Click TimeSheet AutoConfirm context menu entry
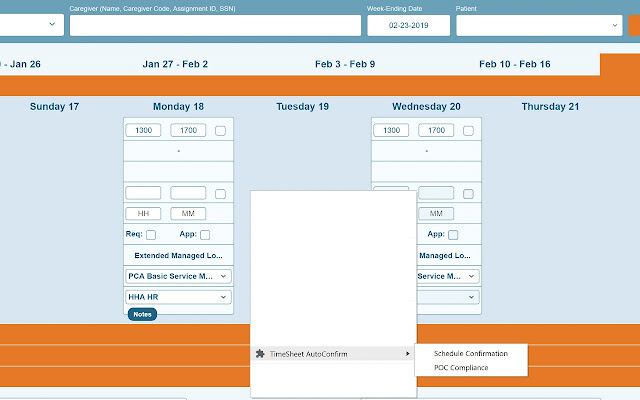This screenshot has height=400, width=640. click(333, 354)
